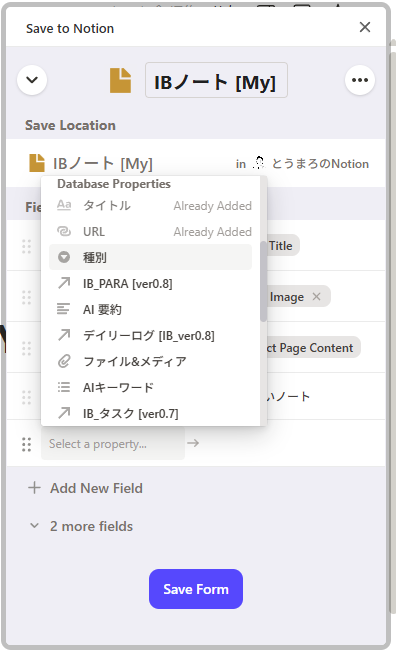Click the already-added URL property
This screenshot has height=659, width=396.
(x=150, y=232)
